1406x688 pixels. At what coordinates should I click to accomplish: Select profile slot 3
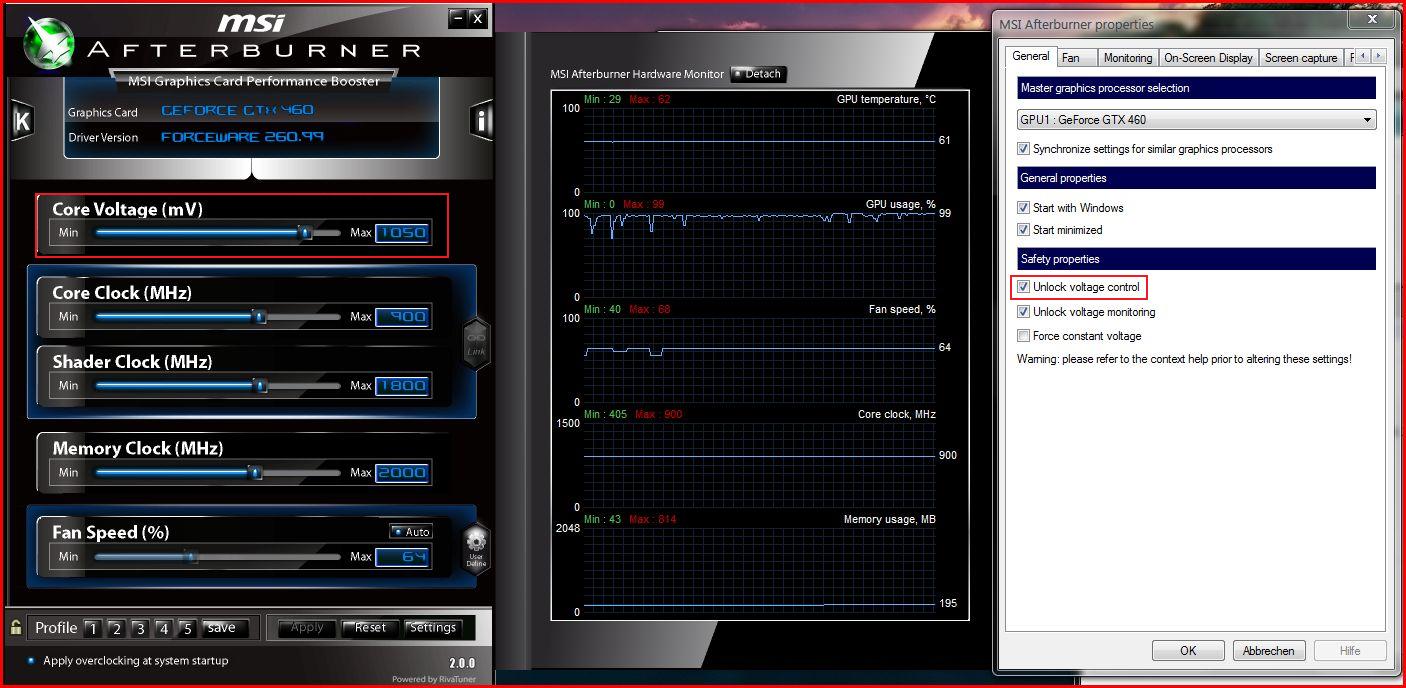click(140, 629)
